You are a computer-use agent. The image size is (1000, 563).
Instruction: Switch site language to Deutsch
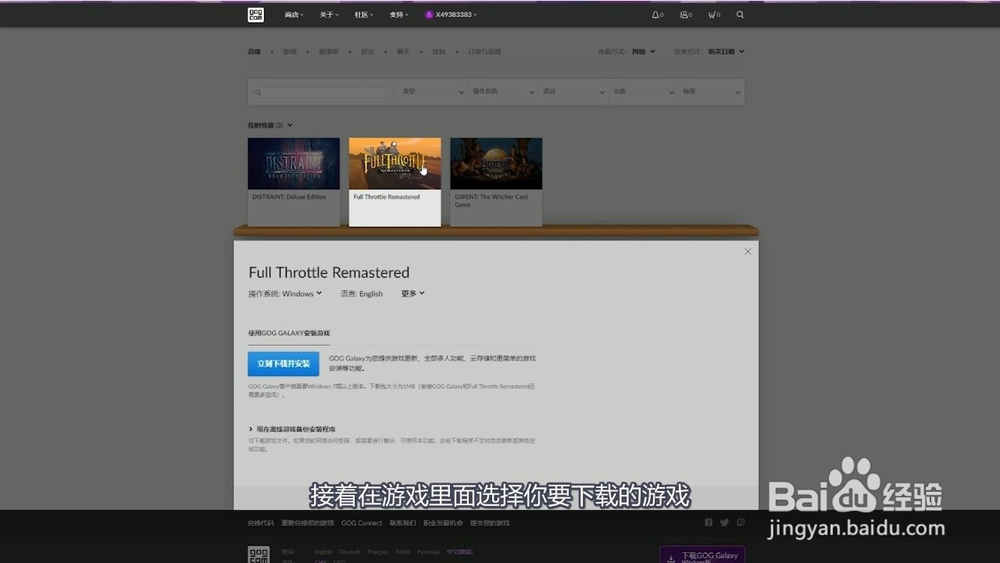(x=349, y=552)
